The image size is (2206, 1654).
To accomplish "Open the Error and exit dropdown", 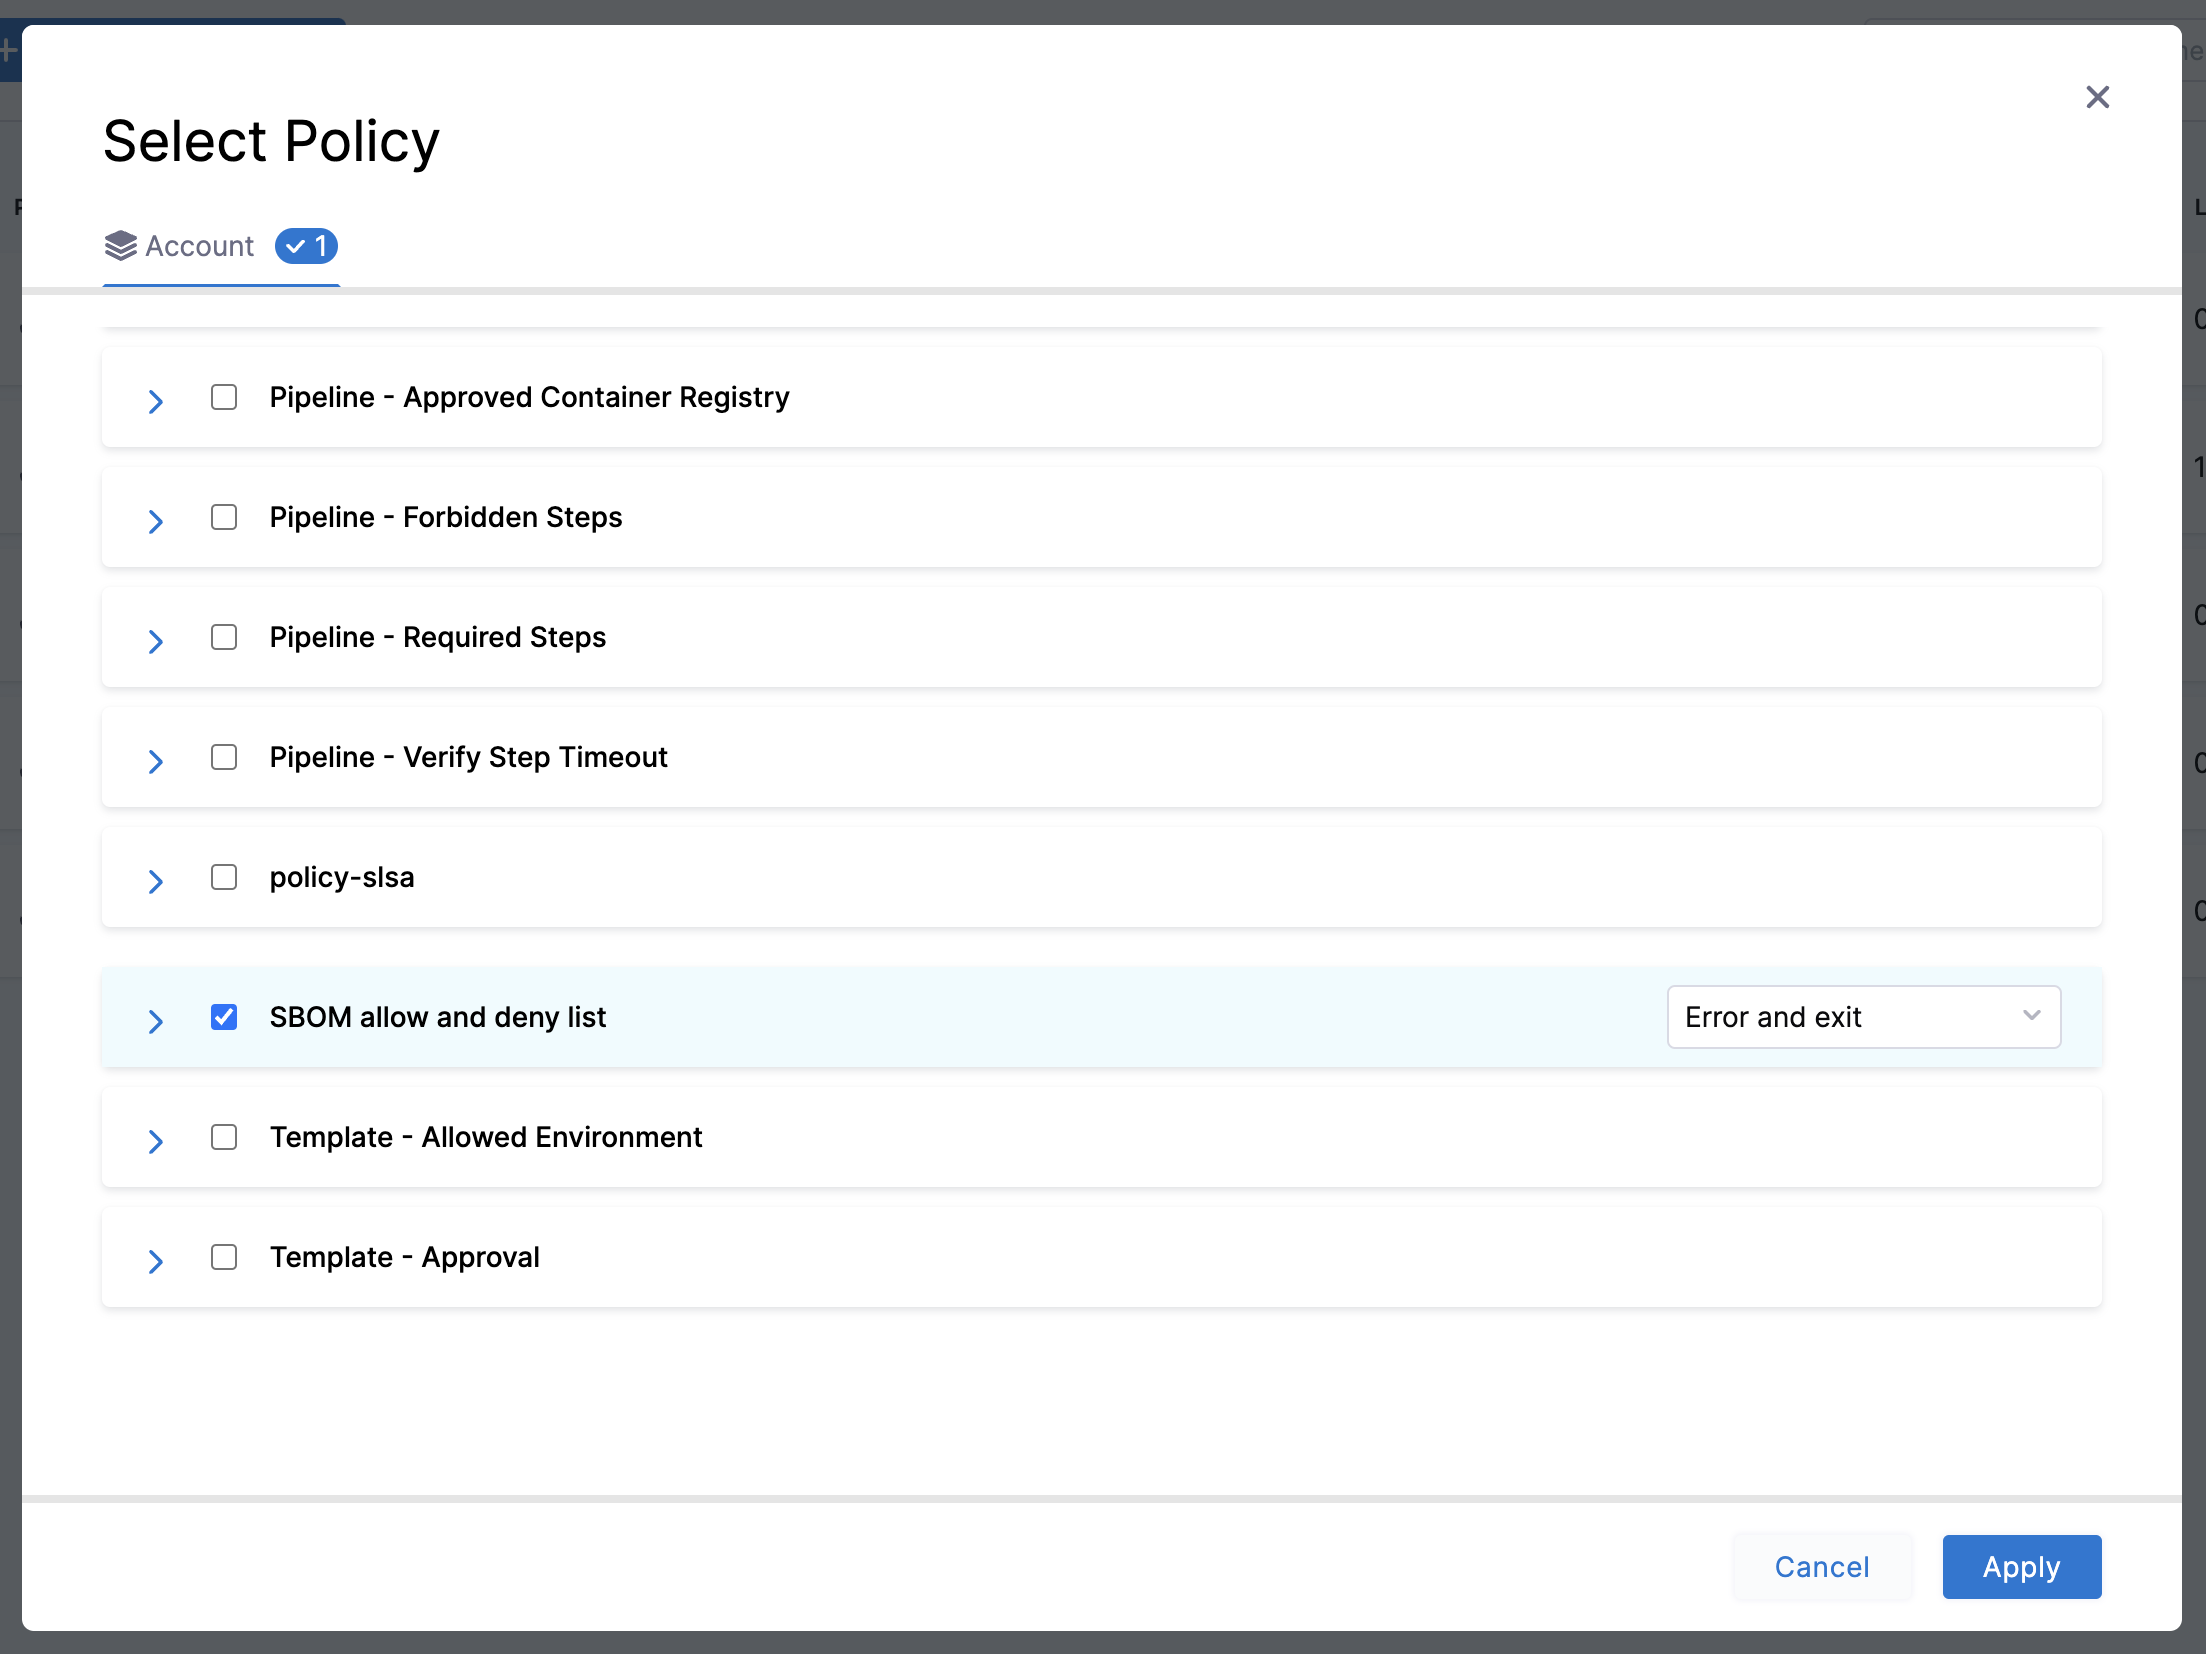I will pyautogui.click(x=1862, y=1016).
